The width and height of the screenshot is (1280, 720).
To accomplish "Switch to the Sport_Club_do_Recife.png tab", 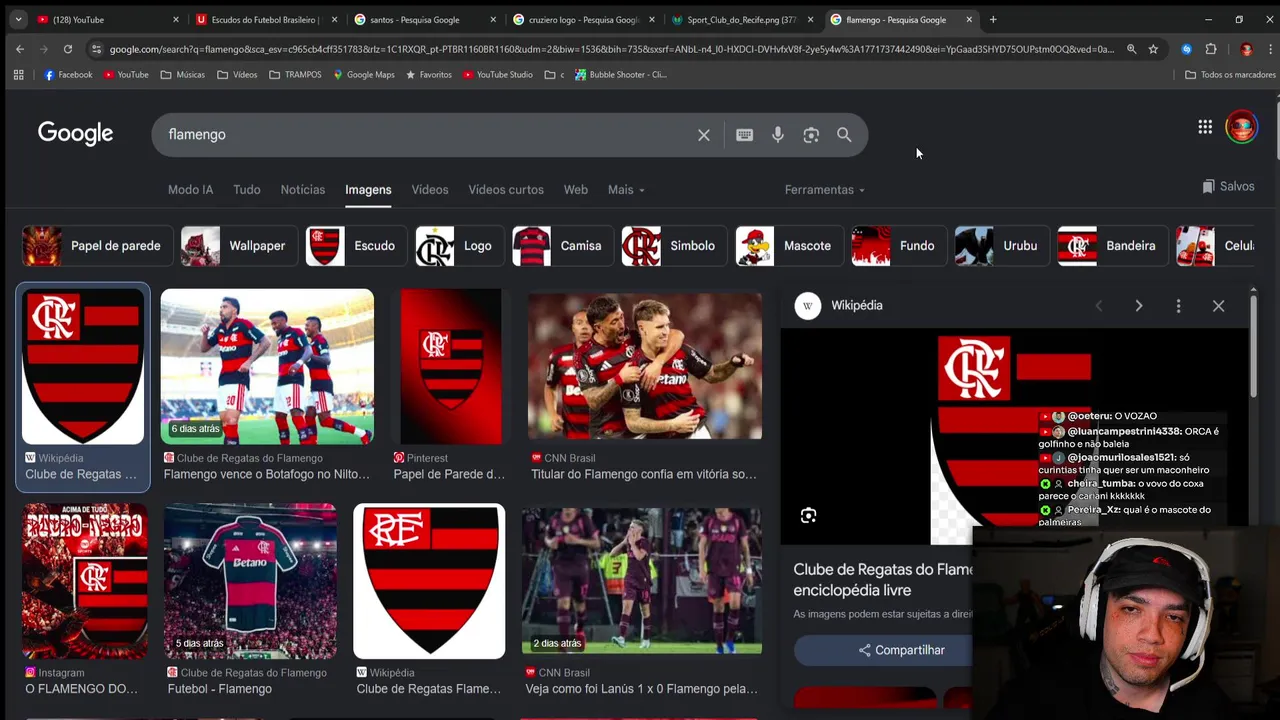I will click(x=744, y=19).
